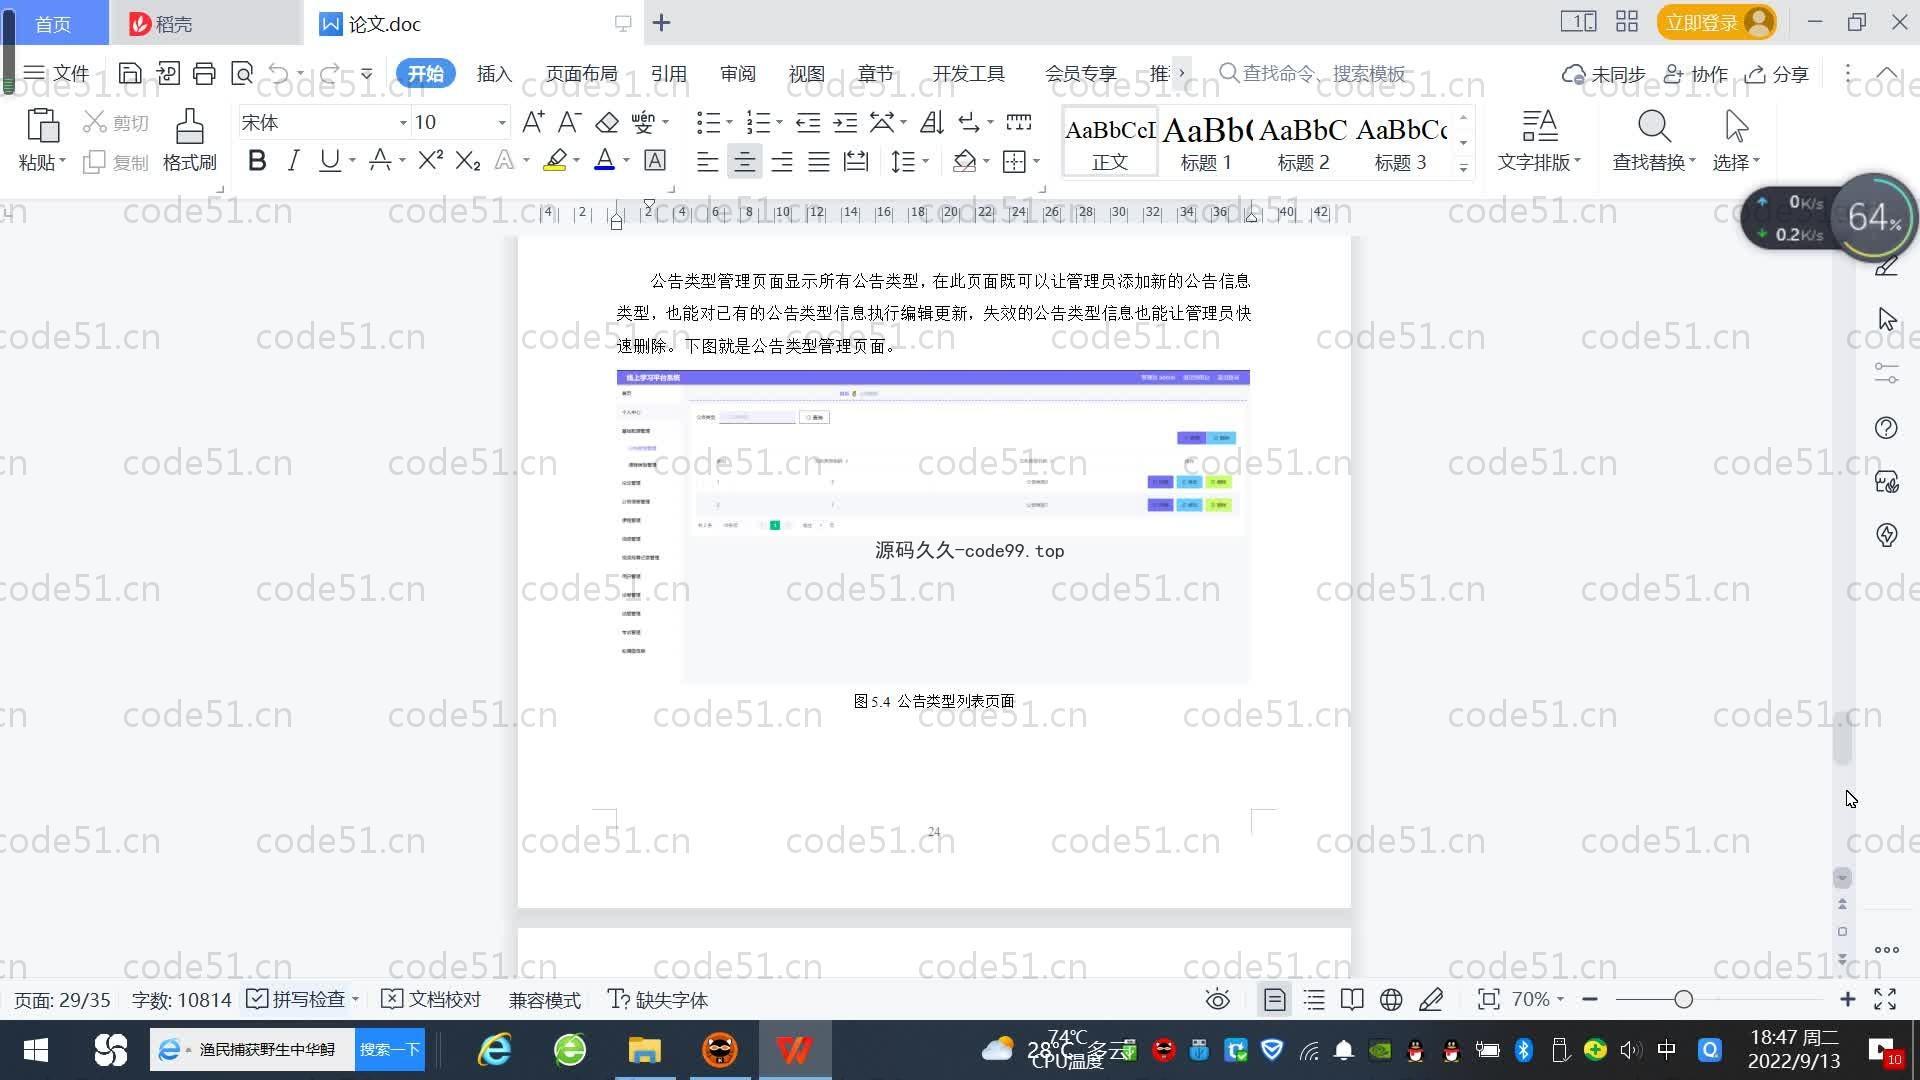Apply superscript formatting
This screenshot has height=1080, width=1920.
click(x=430, y=160)
